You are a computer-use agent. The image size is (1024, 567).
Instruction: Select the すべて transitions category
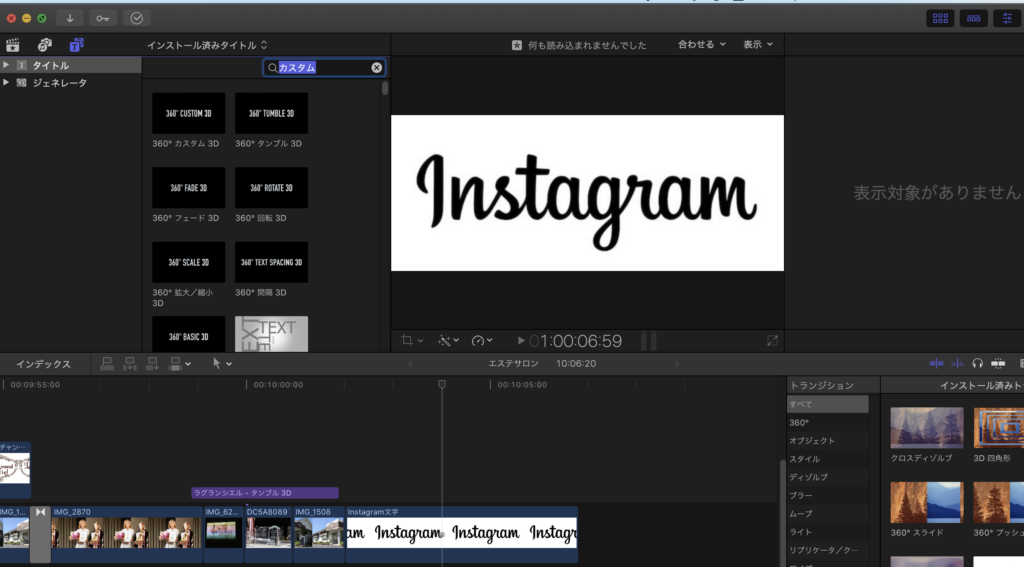click(x=827, y=404)
